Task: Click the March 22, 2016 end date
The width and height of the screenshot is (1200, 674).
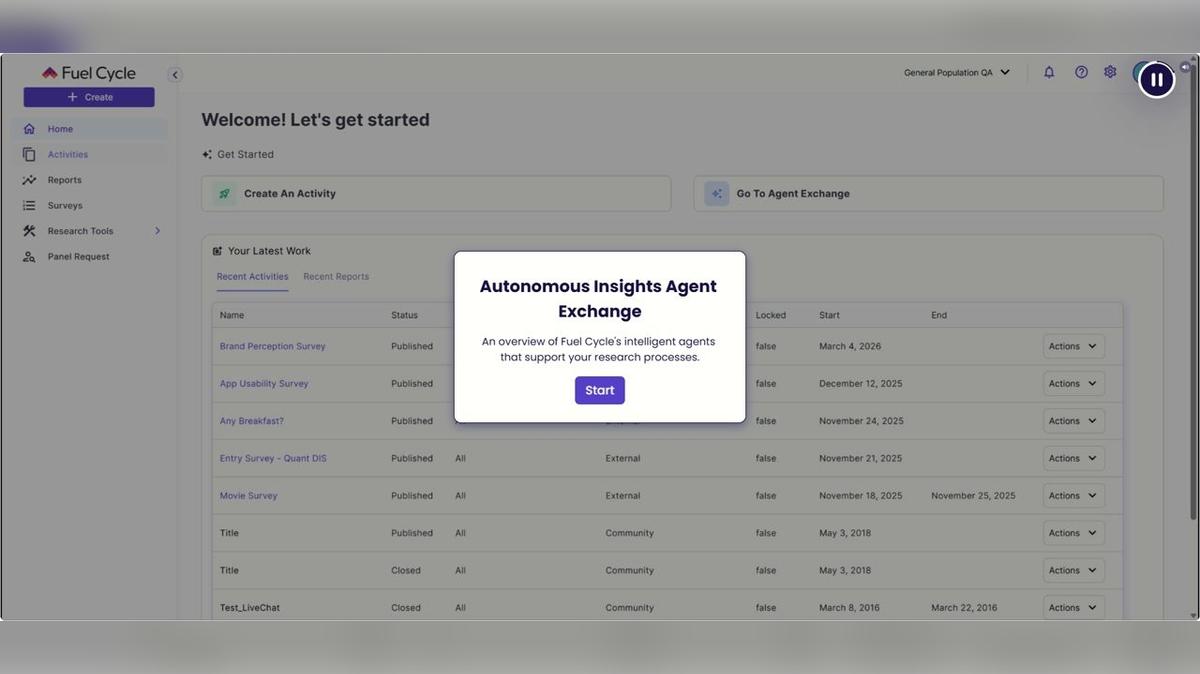Action: [x=964, y=607]
